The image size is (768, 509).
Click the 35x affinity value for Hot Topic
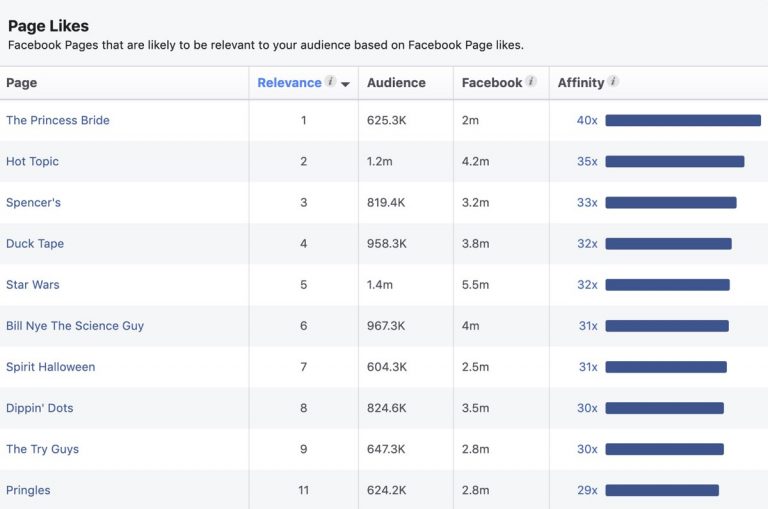click(587, 161)
